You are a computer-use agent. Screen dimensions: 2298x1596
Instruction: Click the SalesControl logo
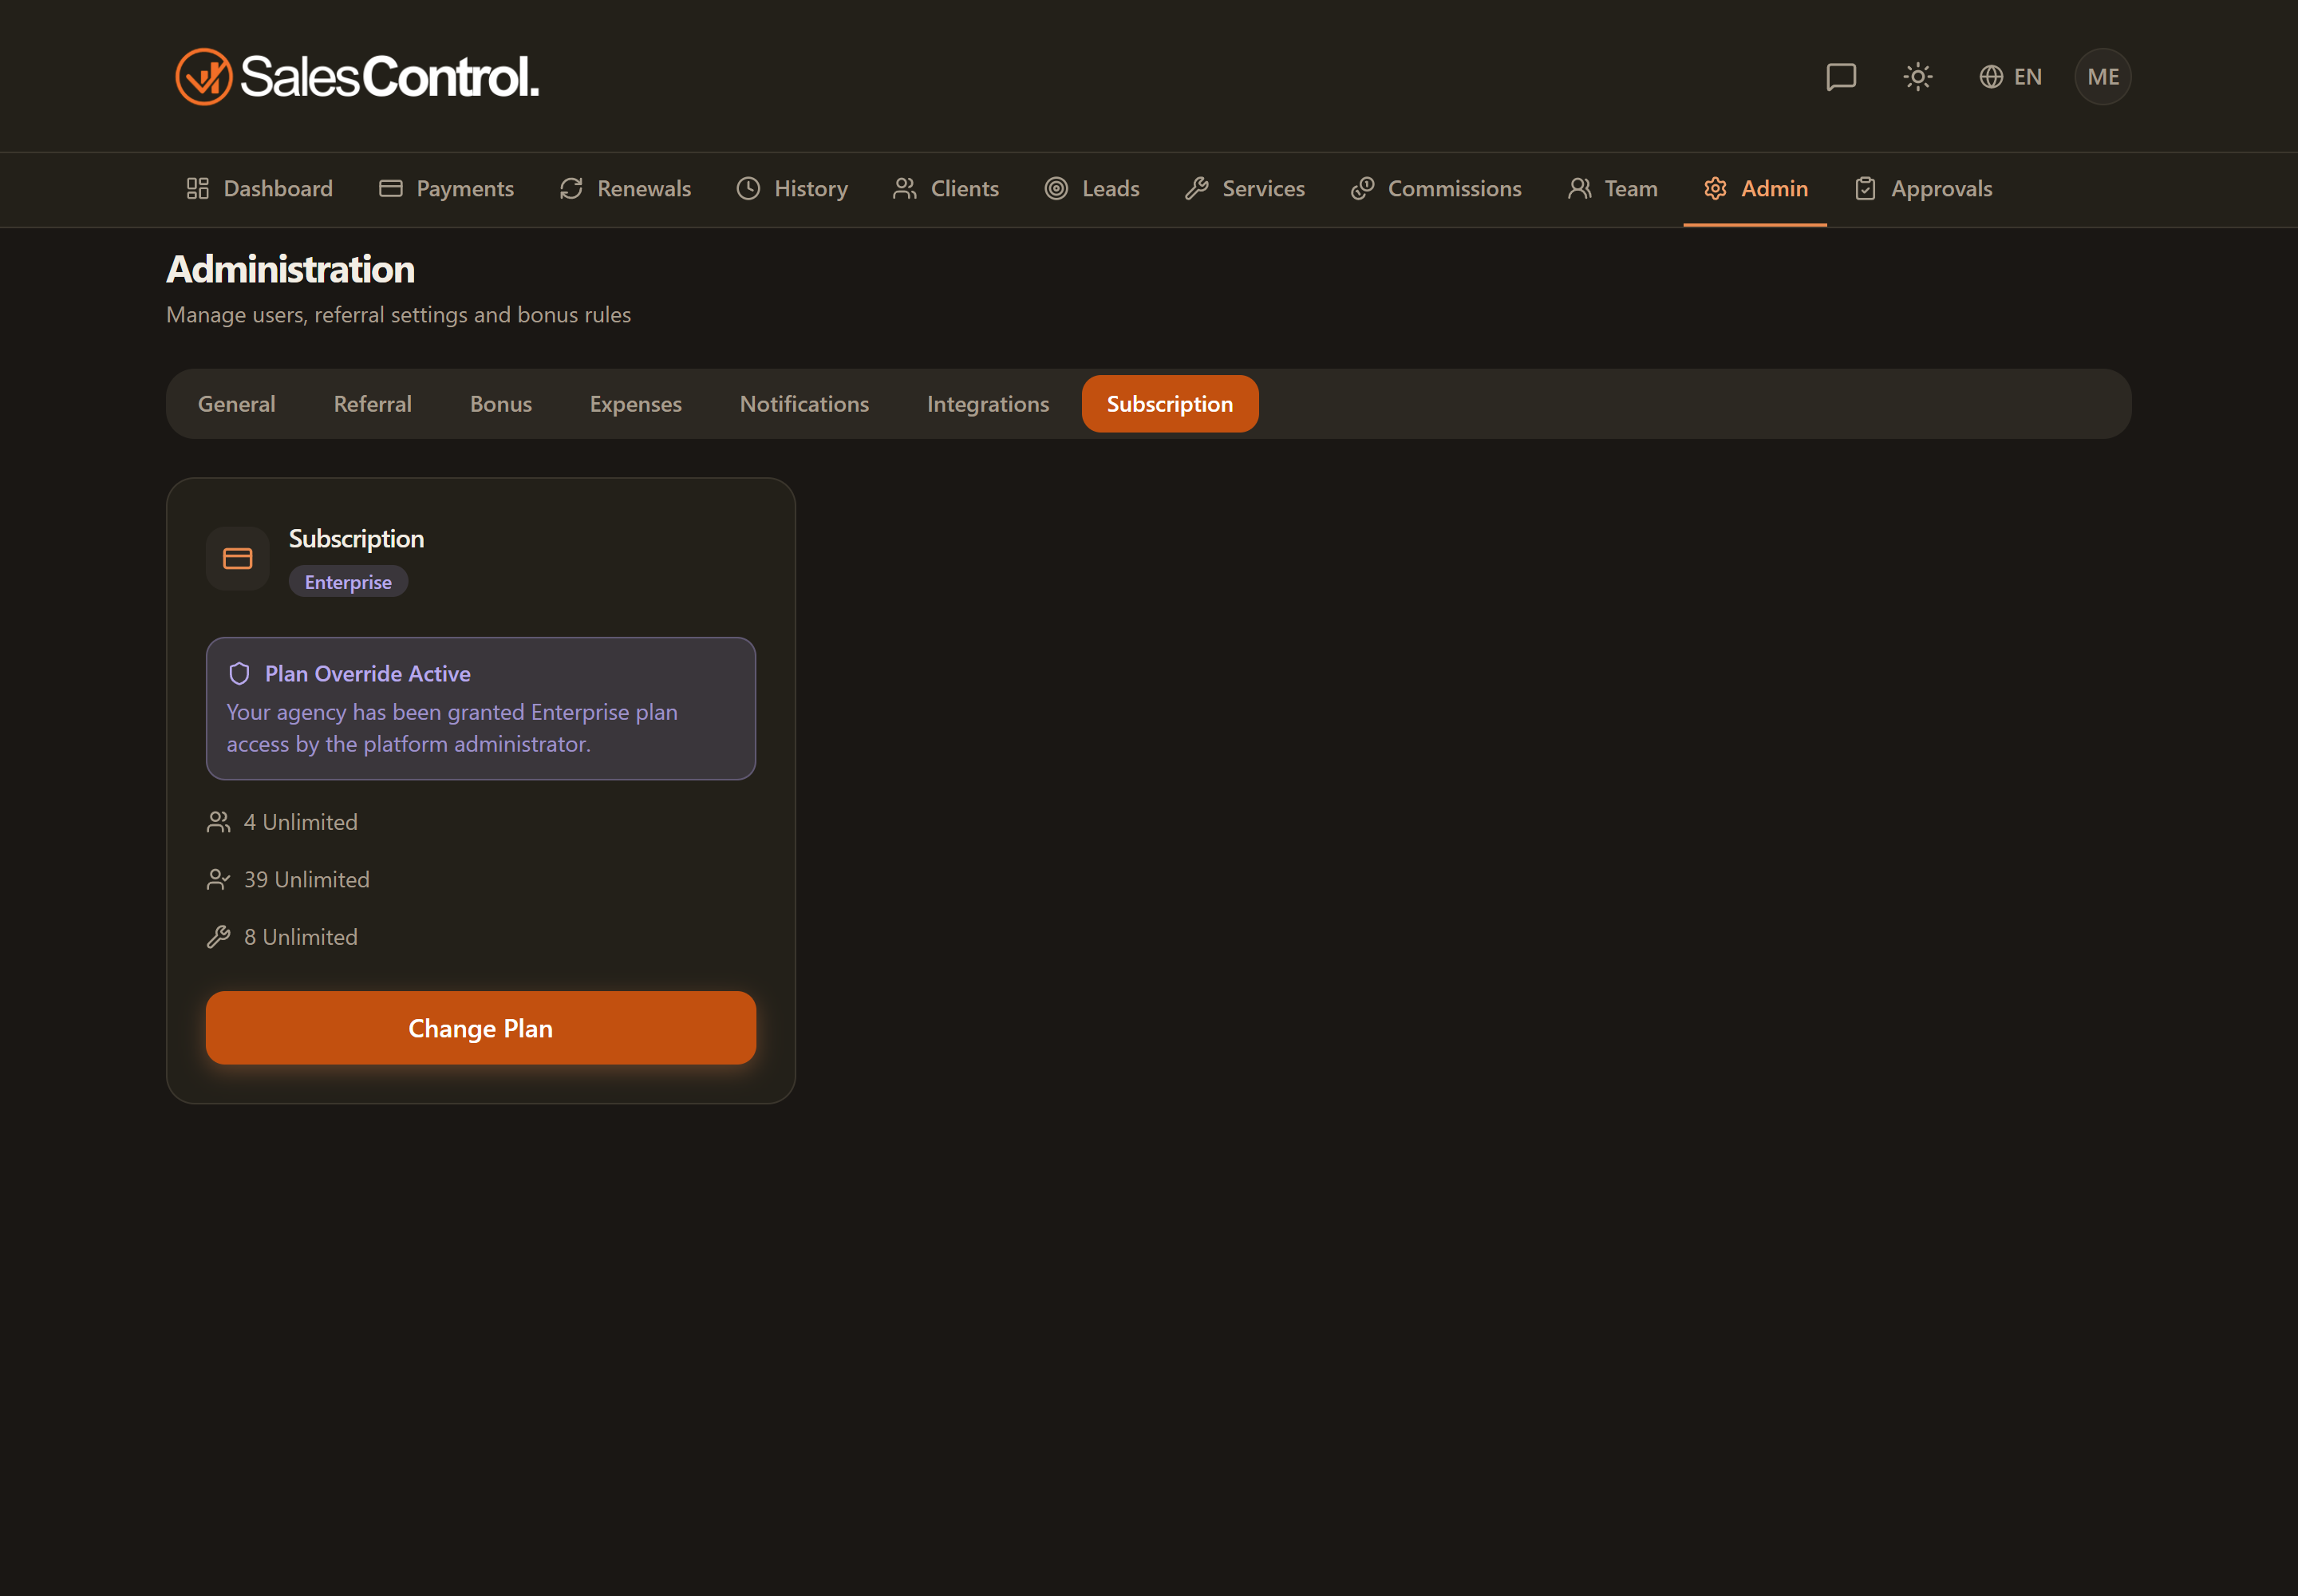click(x=357, y=77)
